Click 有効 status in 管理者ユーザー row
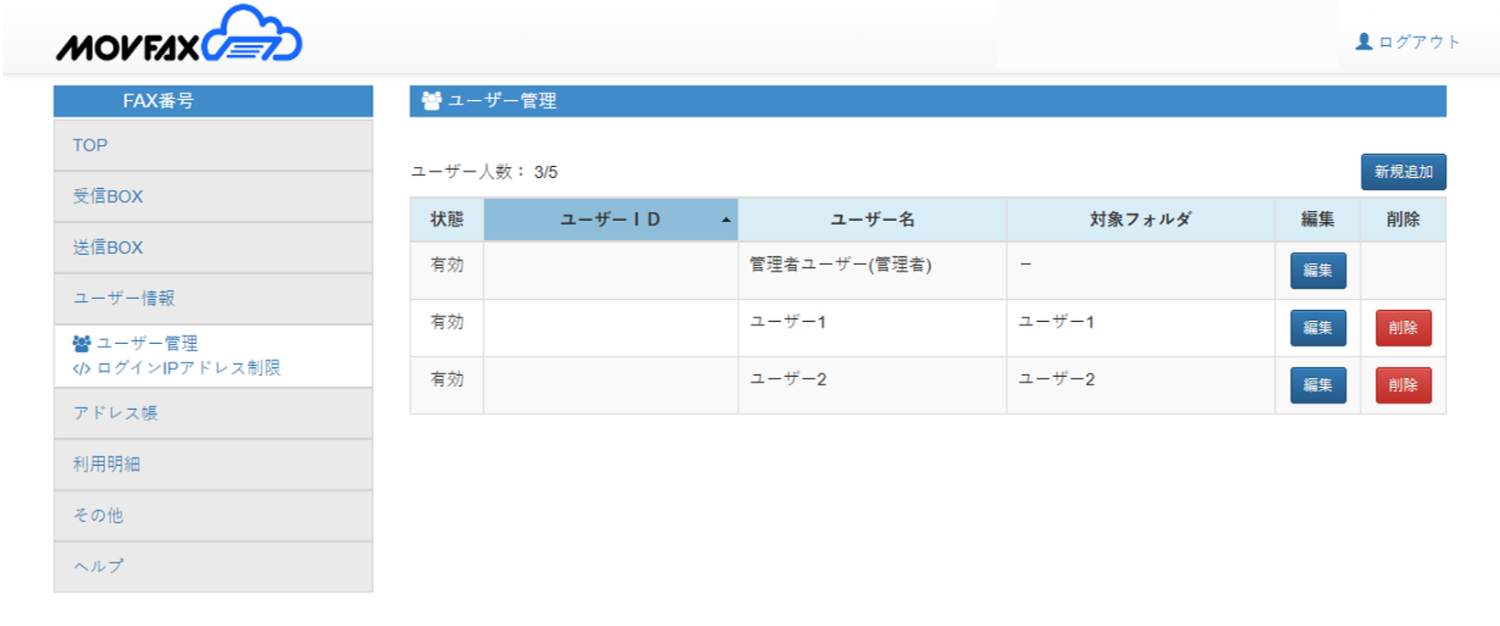 coord(447,265)
